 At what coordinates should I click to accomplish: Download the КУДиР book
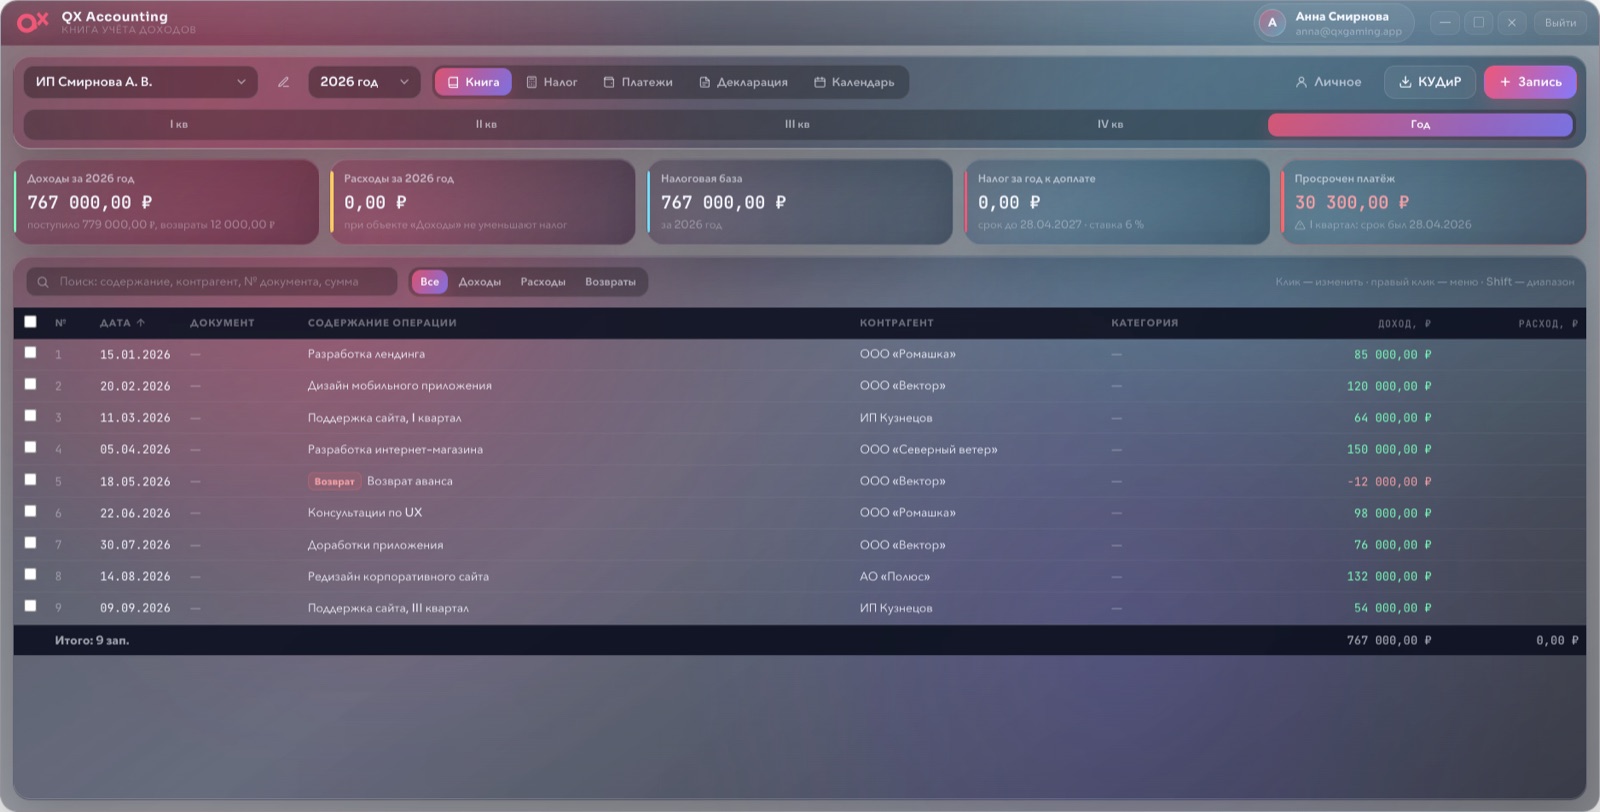pyautogui.click(x=1430, y=82)
